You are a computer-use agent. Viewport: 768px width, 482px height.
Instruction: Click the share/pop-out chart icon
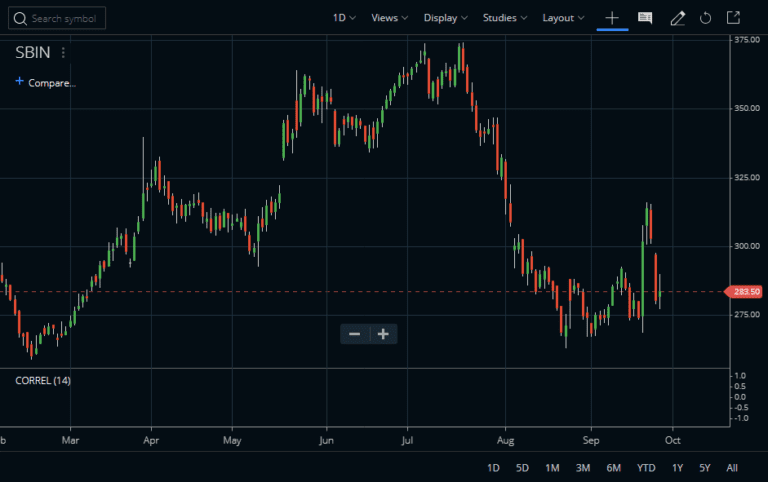(x=733, y=18)
